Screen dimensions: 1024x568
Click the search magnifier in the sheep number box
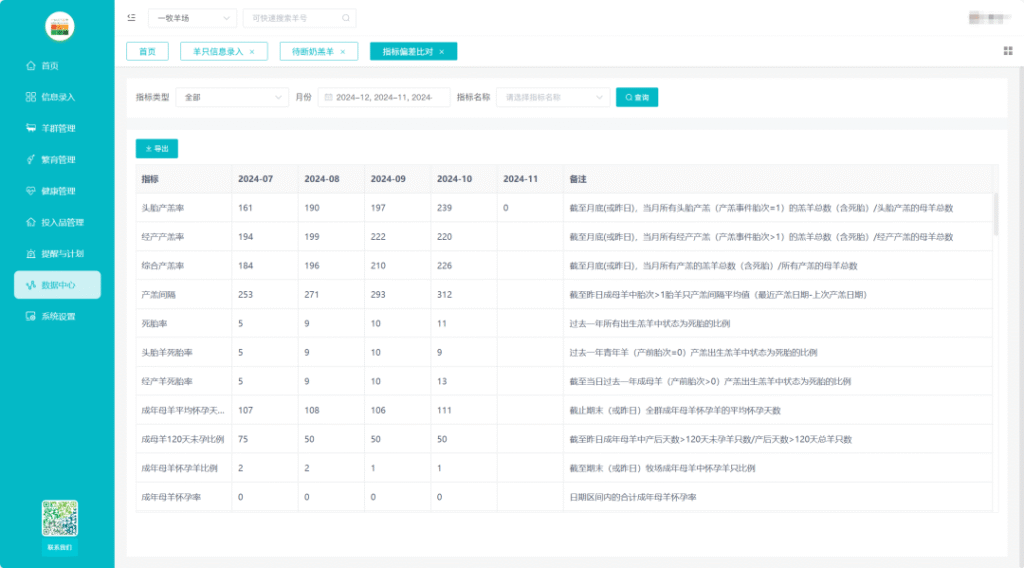click(345, 18)
